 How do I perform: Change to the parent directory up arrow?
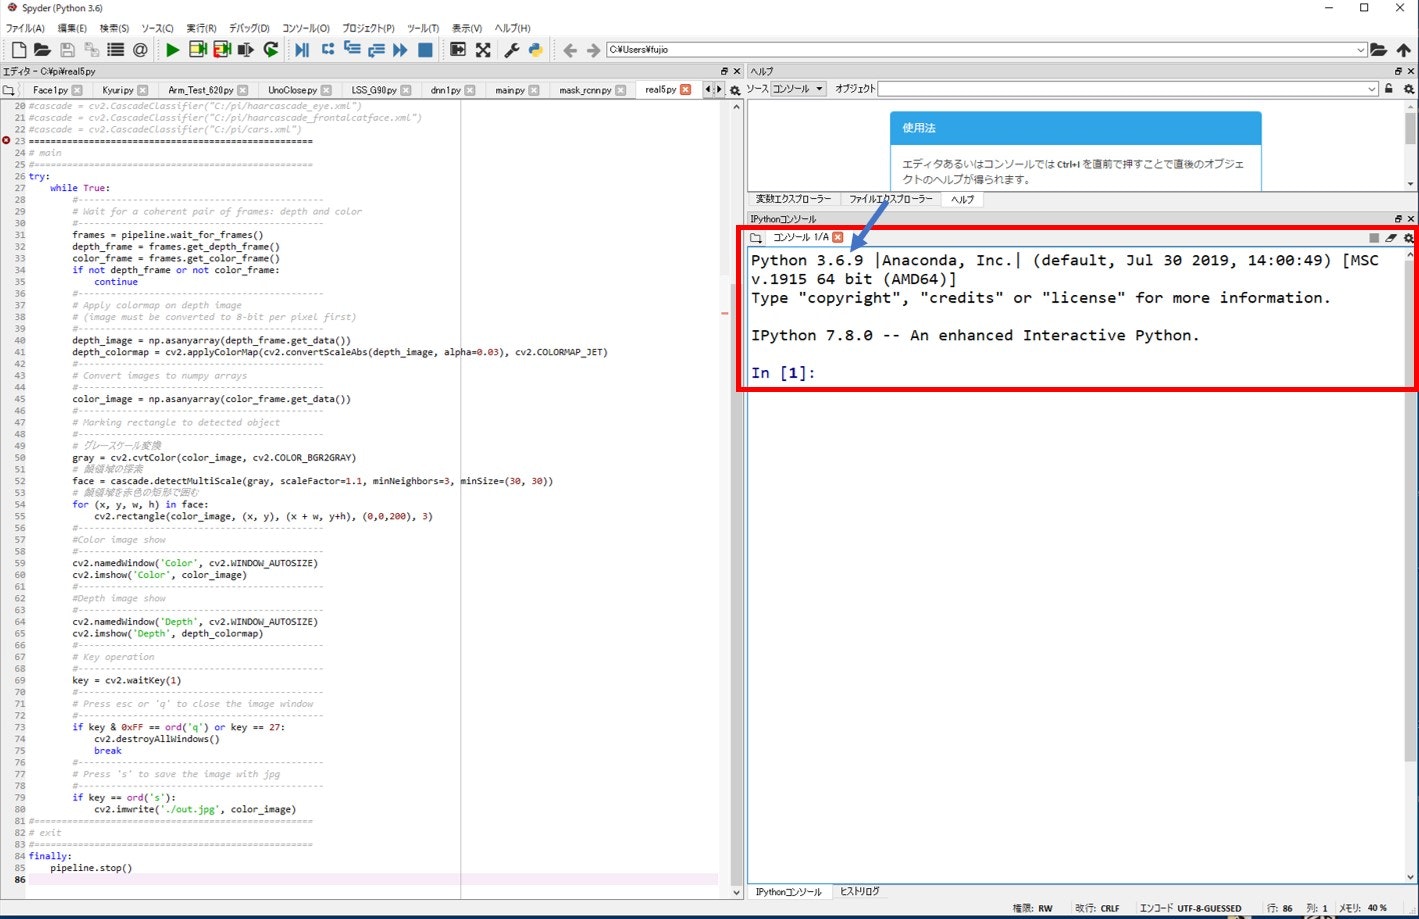[1404, 50]
